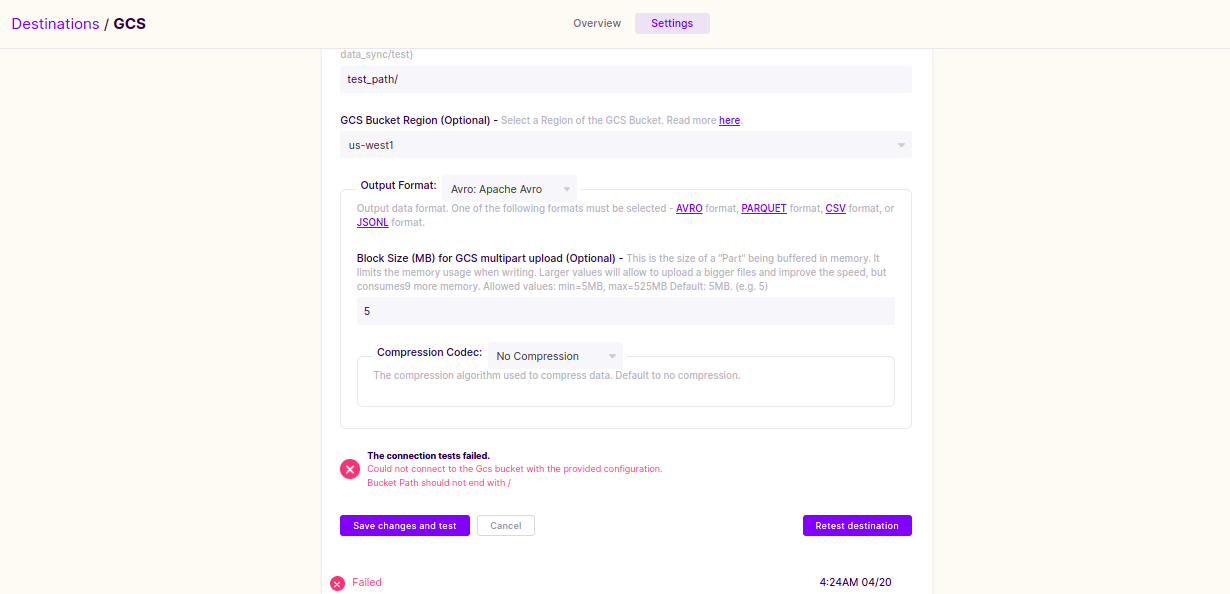Select the Settings tab
Screen dimensions: 1230x594
click(672, 23)
